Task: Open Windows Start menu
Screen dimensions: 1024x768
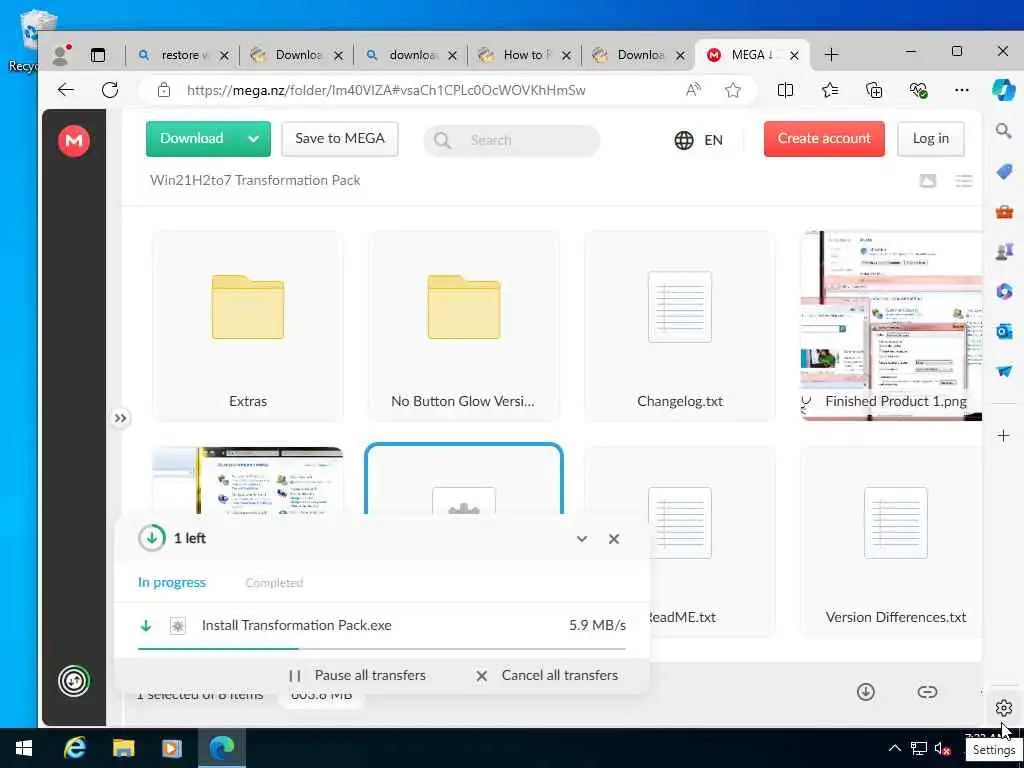Action: [24, 748]
